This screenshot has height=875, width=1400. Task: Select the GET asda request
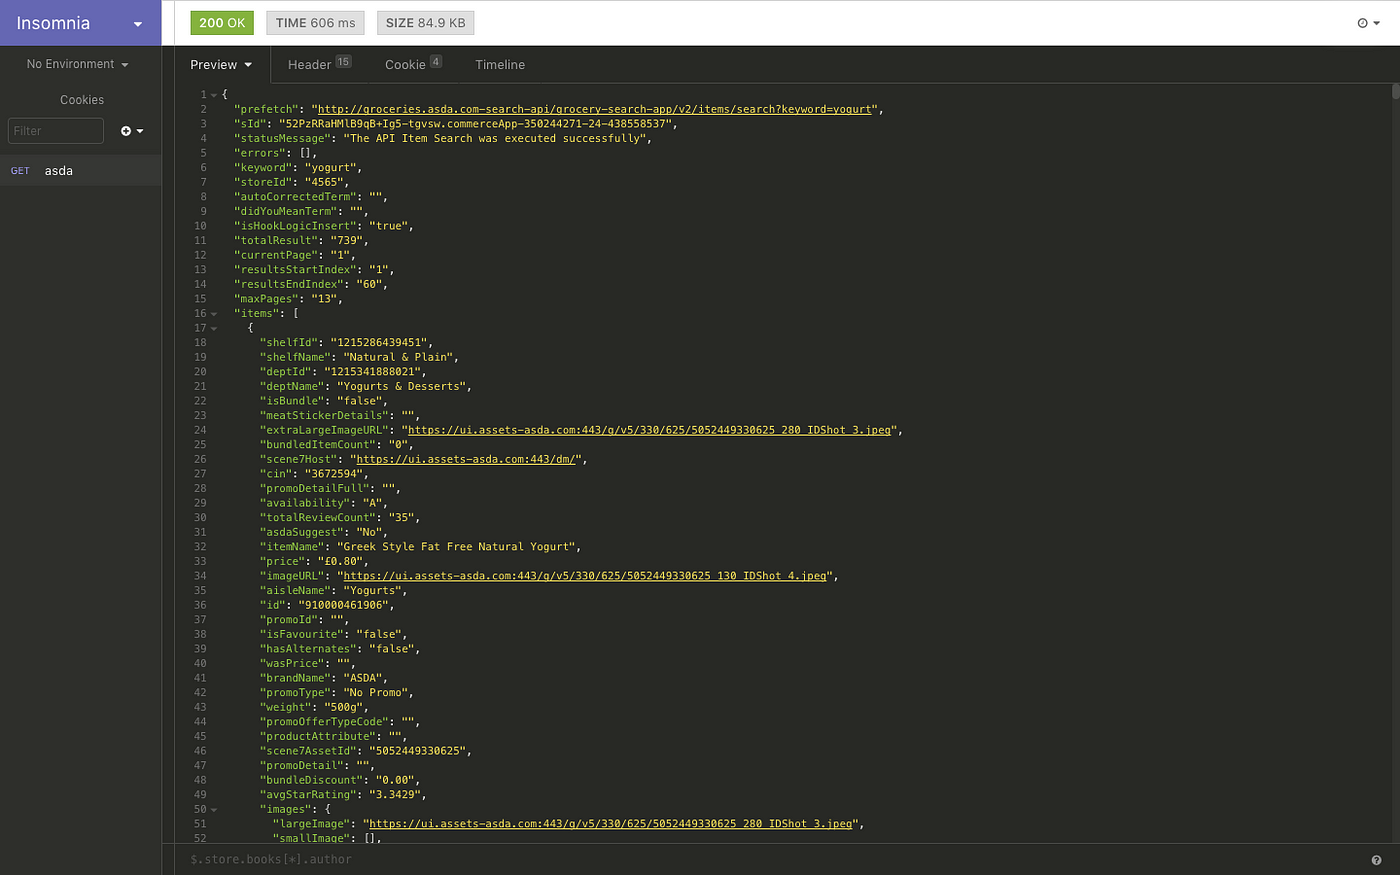point(80,170)
